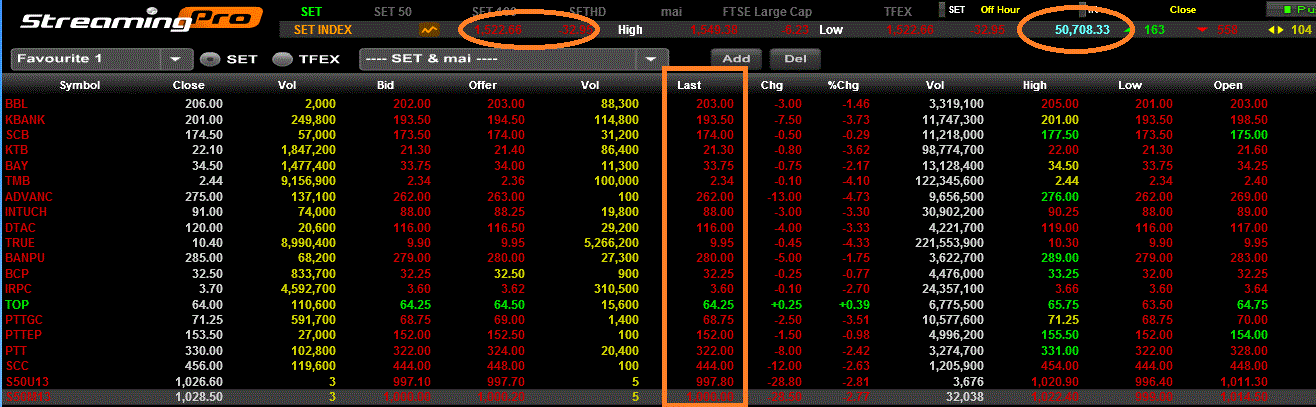Click the market value 50,708.33
1316x407 pixels.
[x=1083, y=30]
